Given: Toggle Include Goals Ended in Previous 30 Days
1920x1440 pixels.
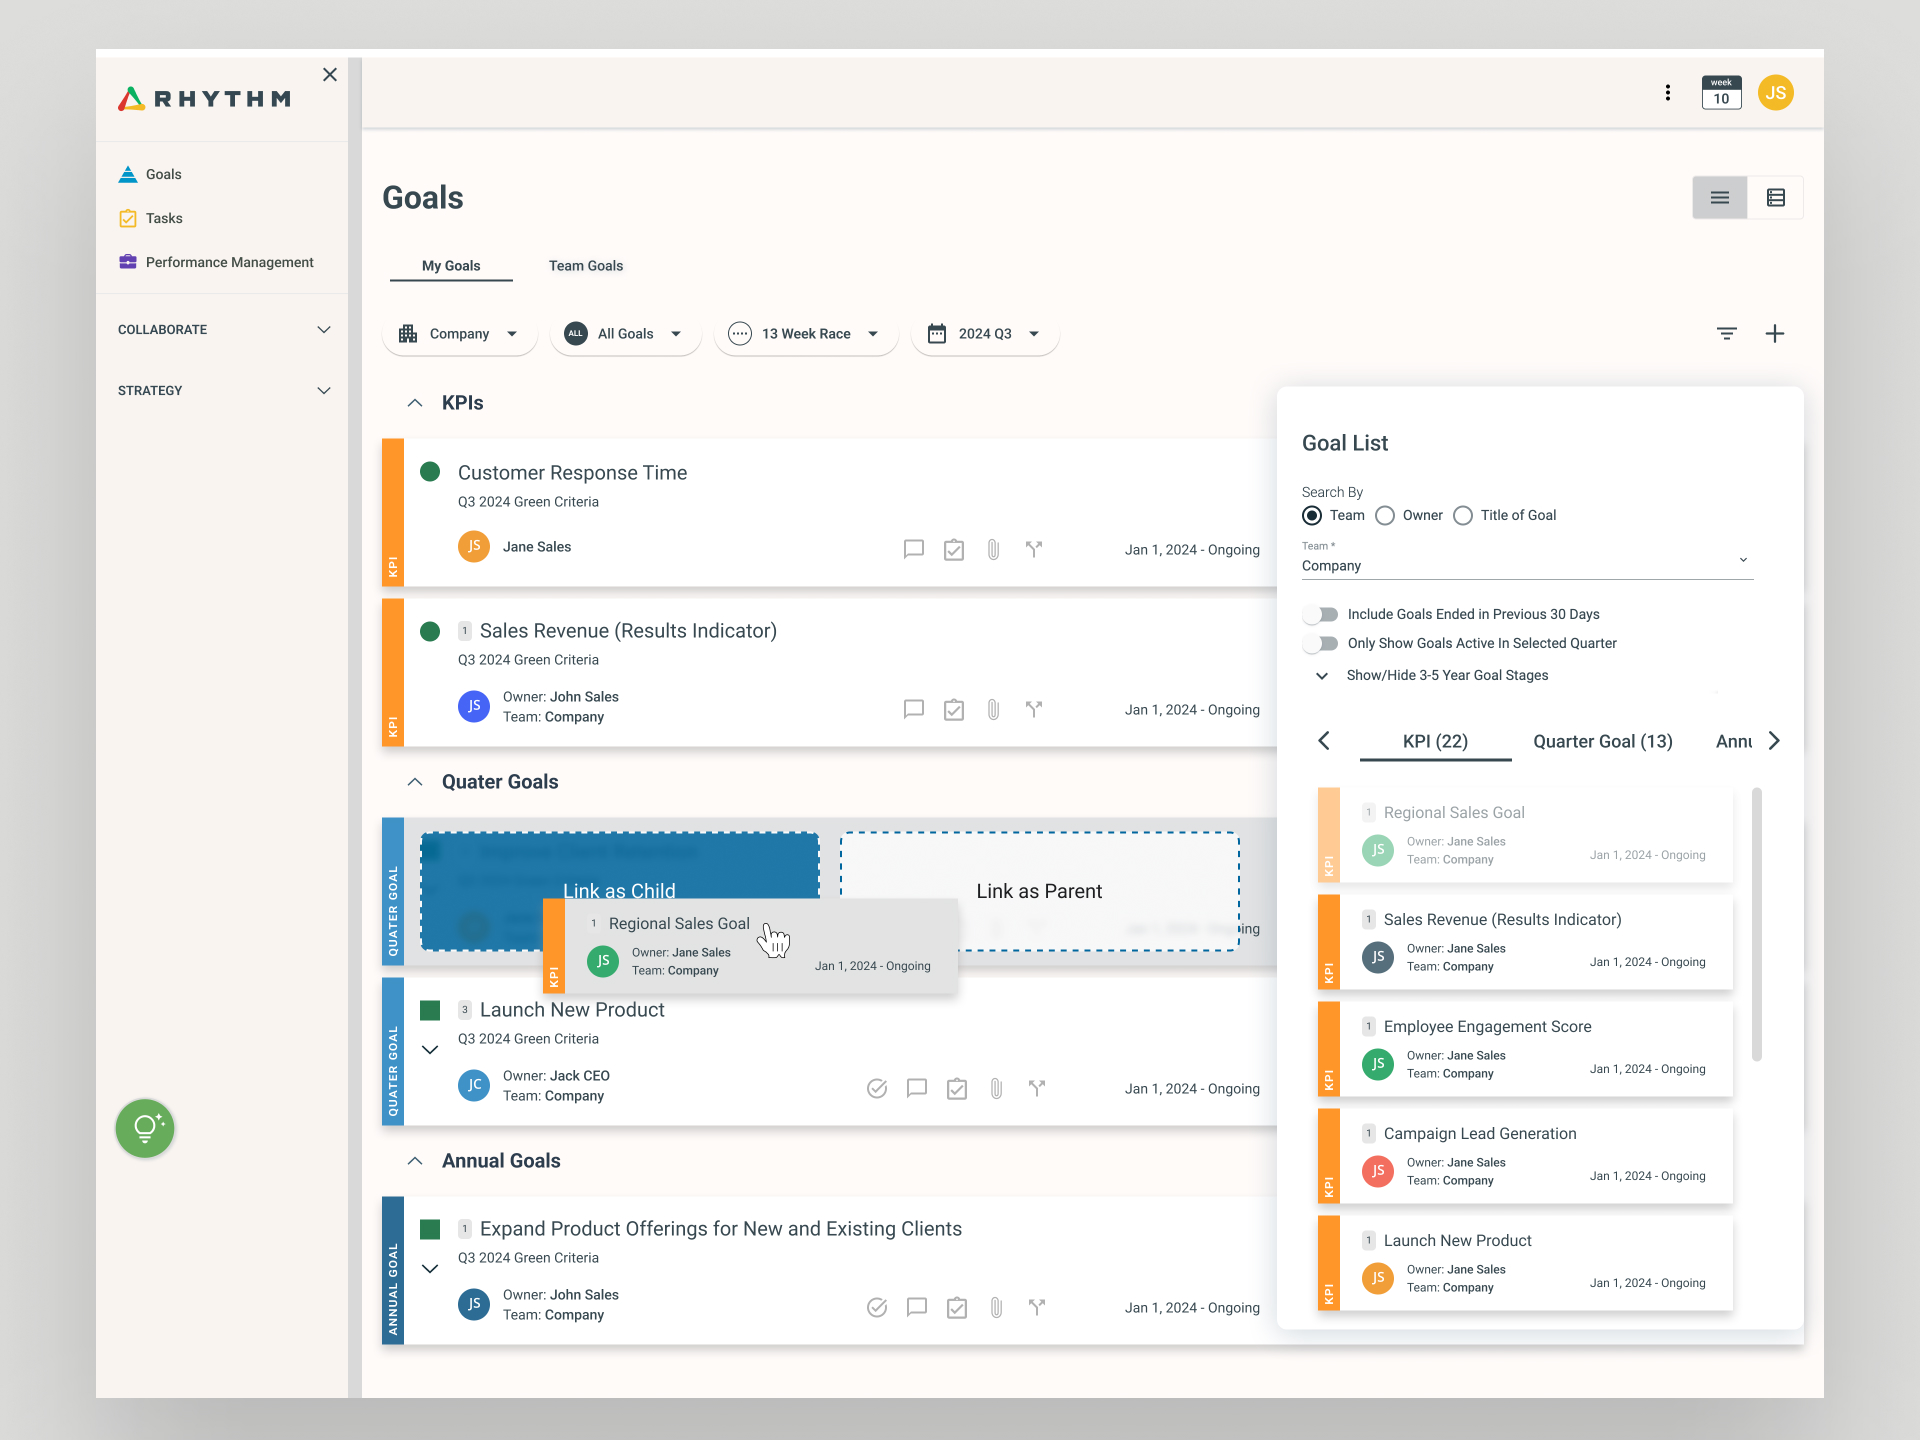Looking at the screenshot, I should [1321, 614].
